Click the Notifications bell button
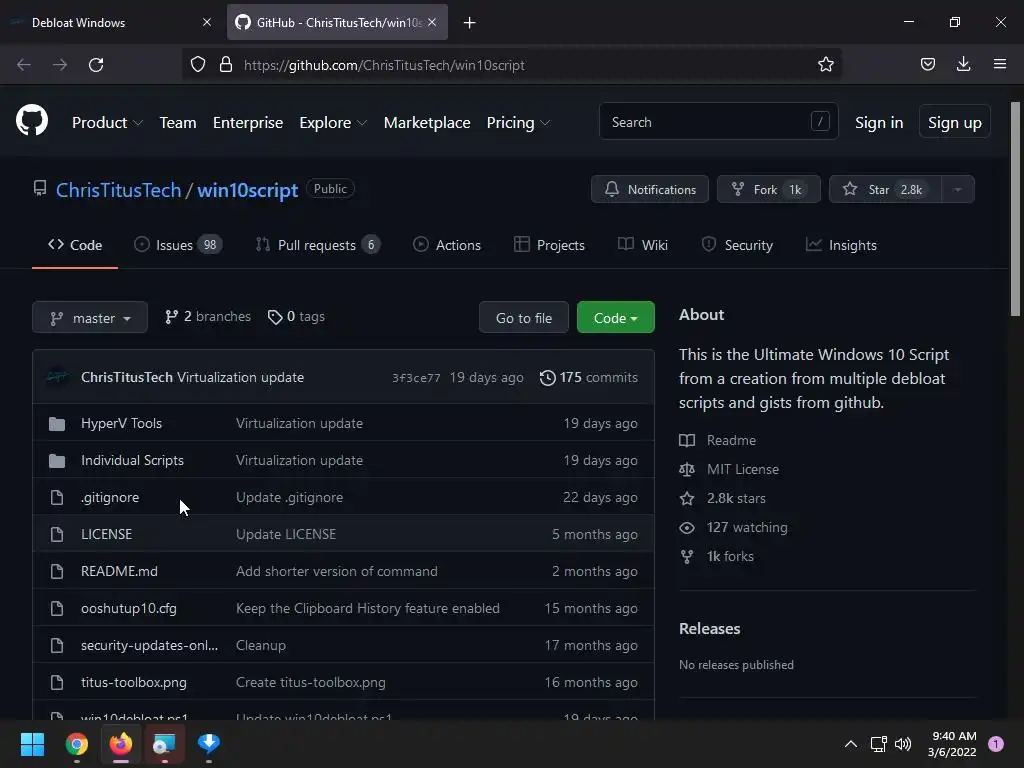1024x768 pixels. (x=650, y=189)
